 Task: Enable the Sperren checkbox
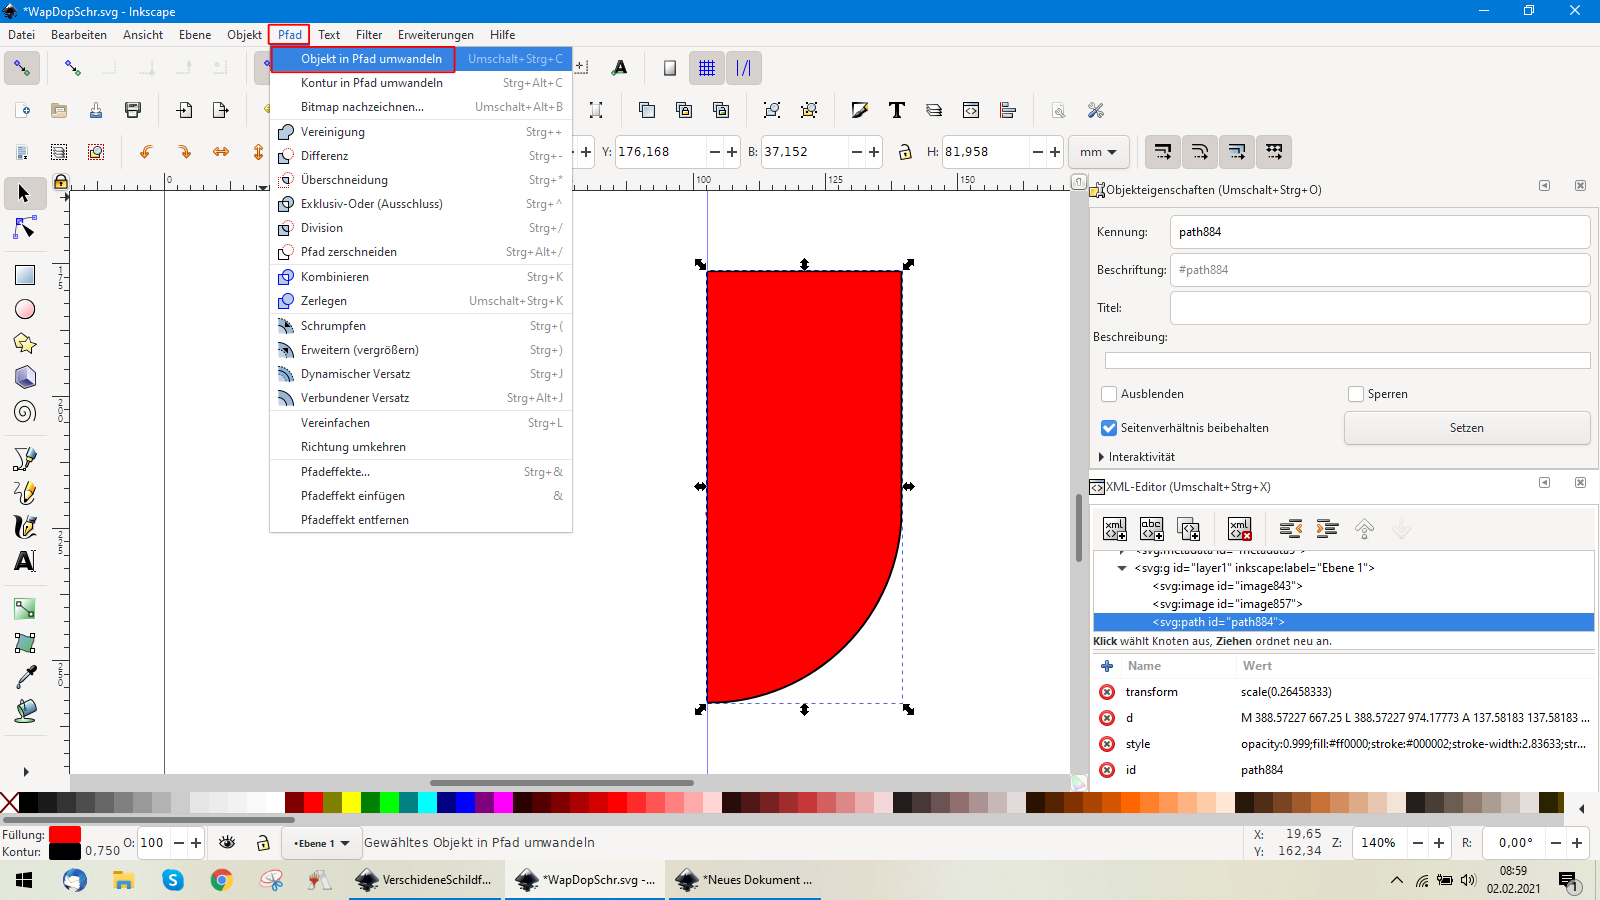tap(1356, 394)
